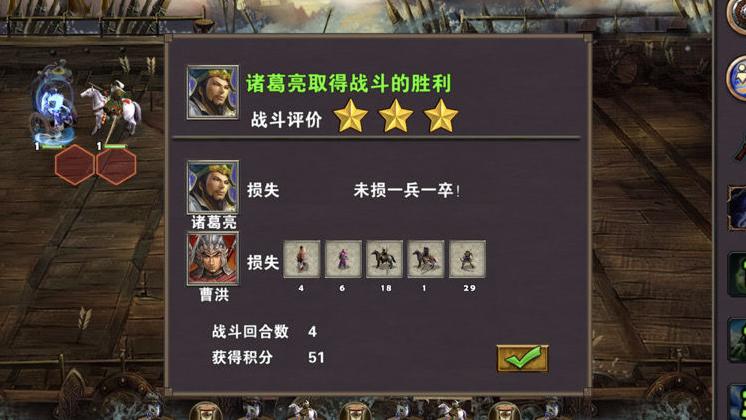
Task: Select the cavalry unit icon showing 18
Action: tap(384, 259)
